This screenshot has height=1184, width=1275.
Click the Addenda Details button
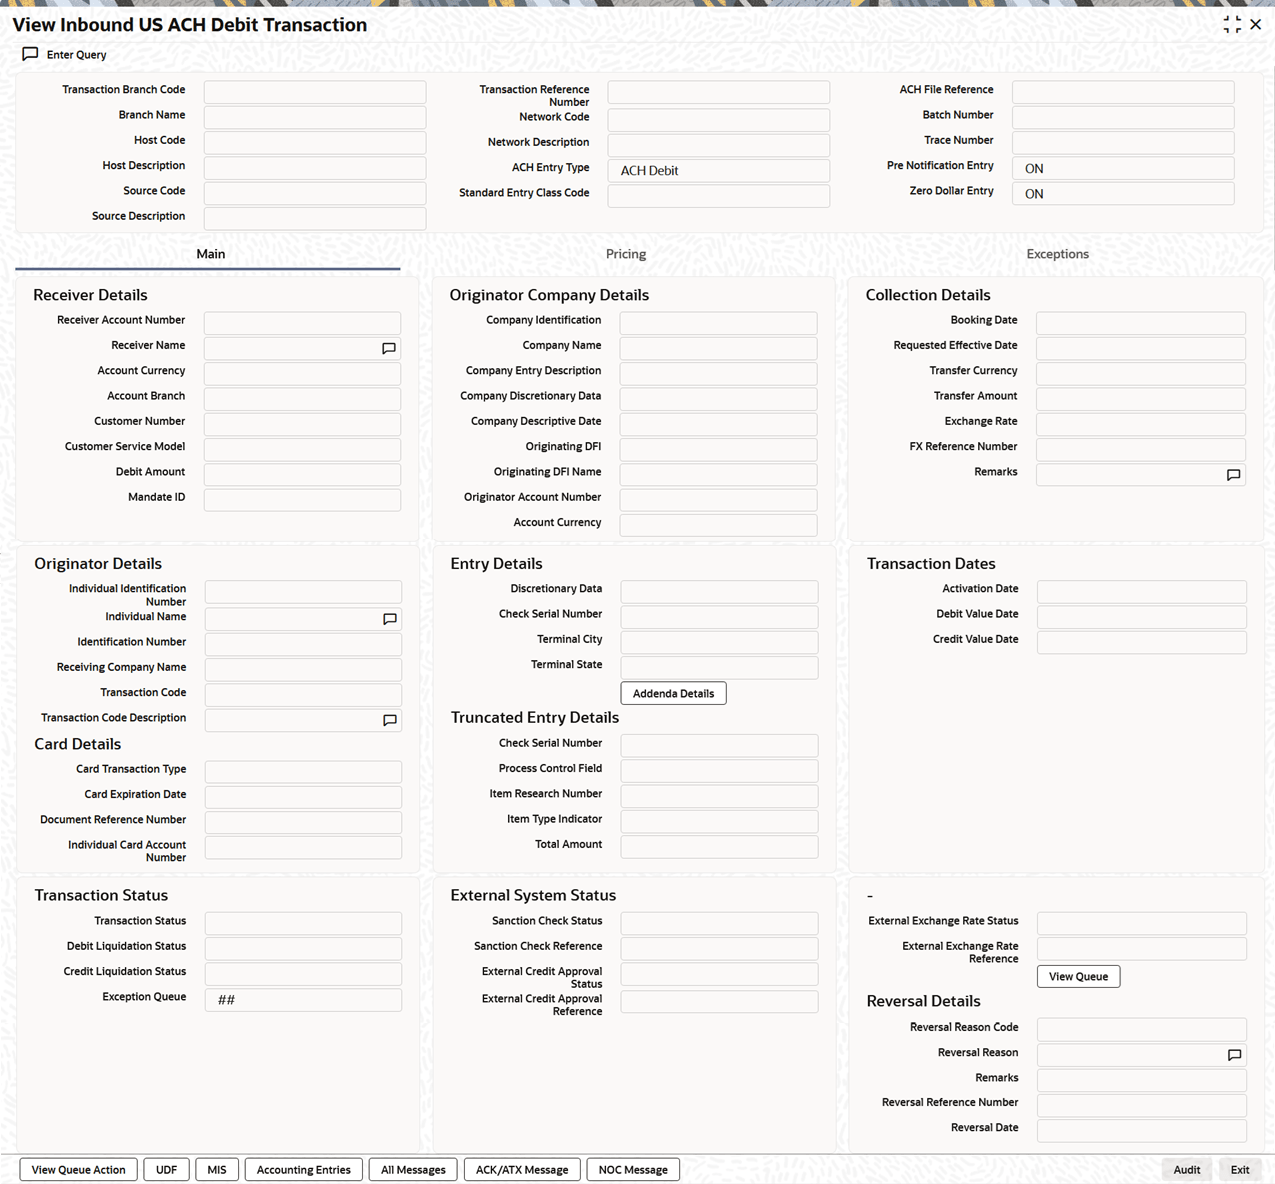tap(673, 693)
